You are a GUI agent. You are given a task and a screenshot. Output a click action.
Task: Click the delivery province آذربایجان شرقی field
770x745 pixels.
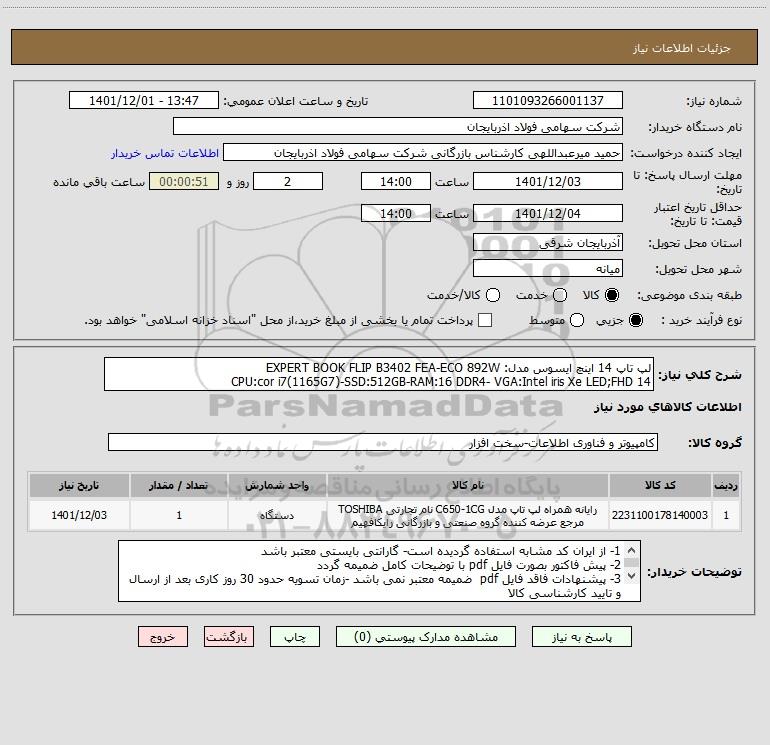tap(548, 243)
